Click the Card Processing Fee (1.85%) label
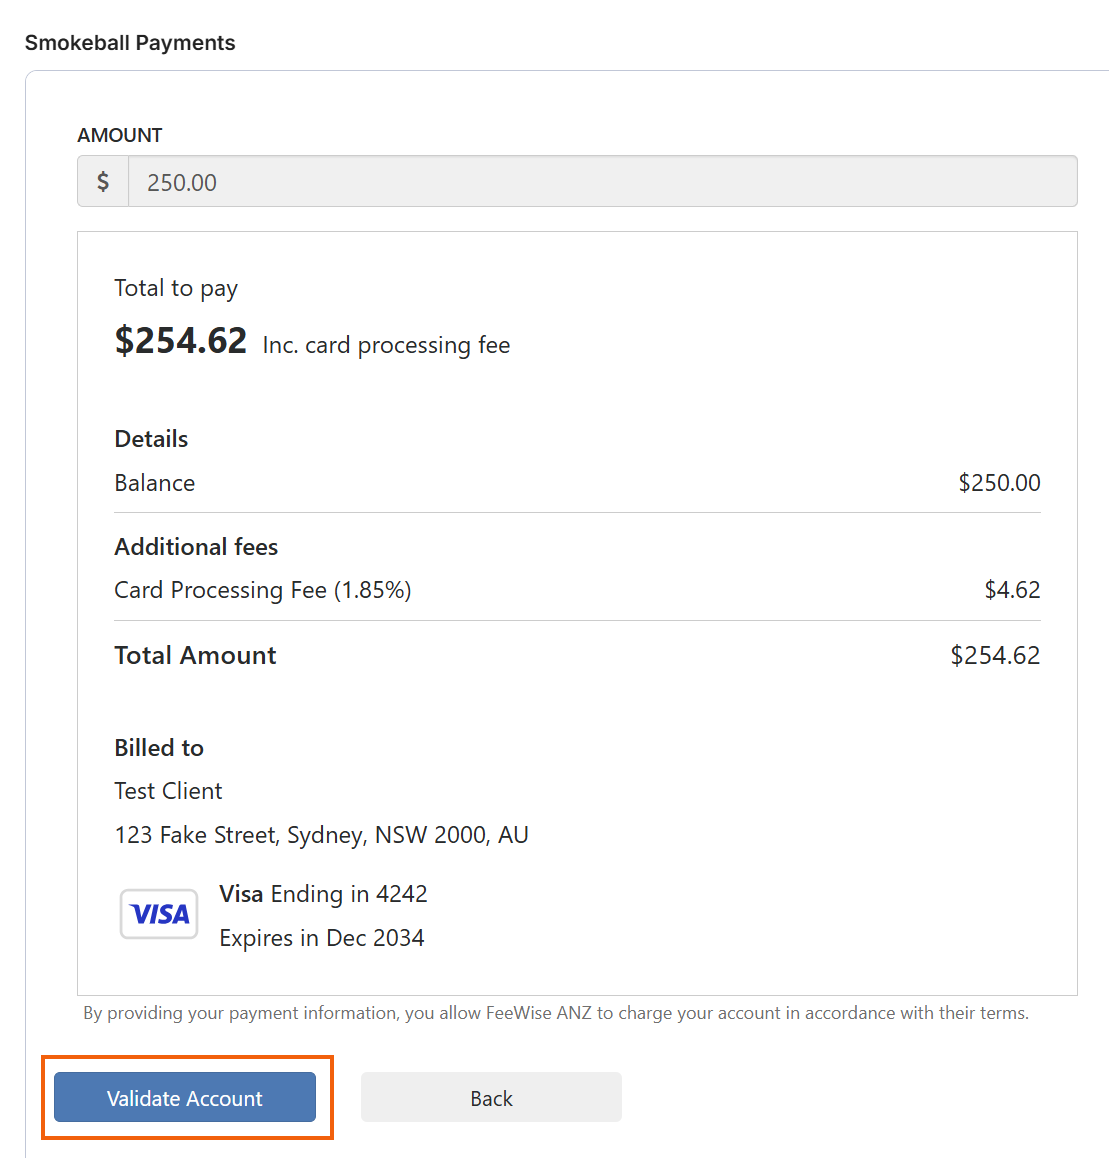The height and width of the screenshot is (1158, 1109). pos(263,590)
